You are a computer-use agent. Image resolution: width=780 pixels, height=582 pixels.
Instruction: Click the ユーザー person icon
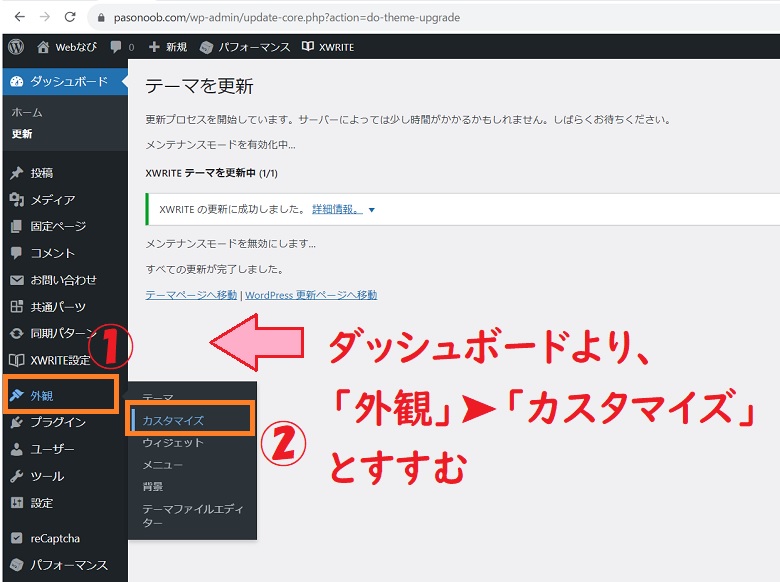click(16, 449)
